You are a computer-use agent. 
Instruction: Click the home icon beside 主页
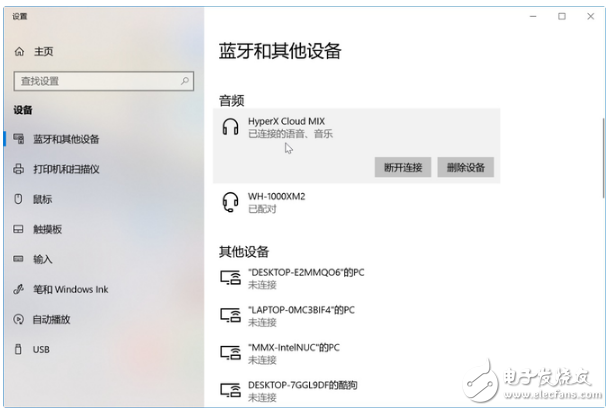pyautogui.click(x=19, y=51)
